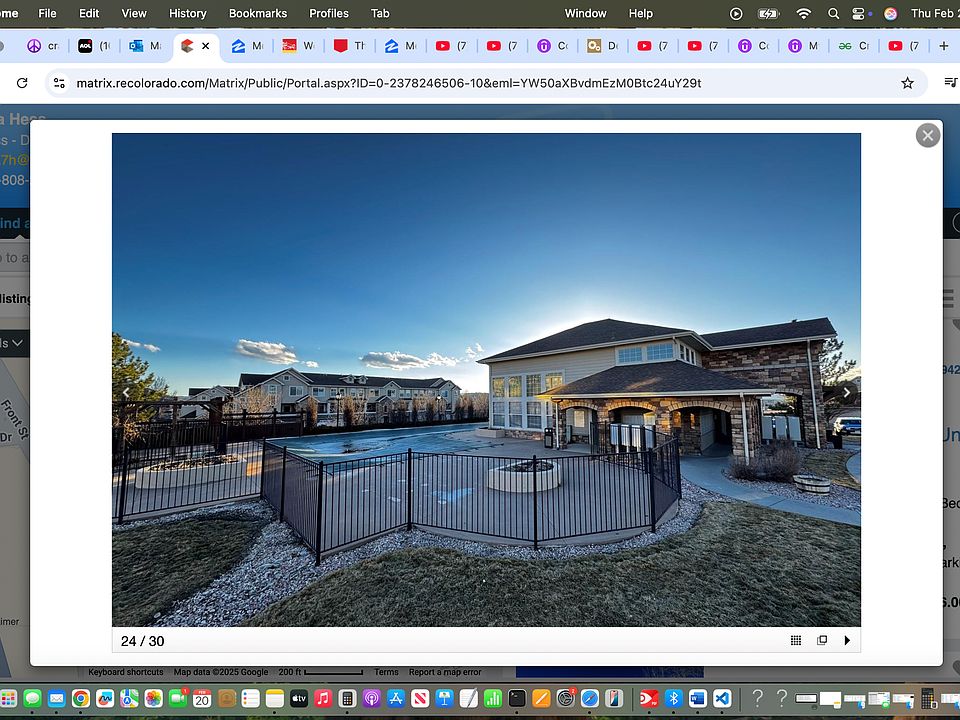
Task: Open Spotlight search in menu bar
Action: click(833, 13)
